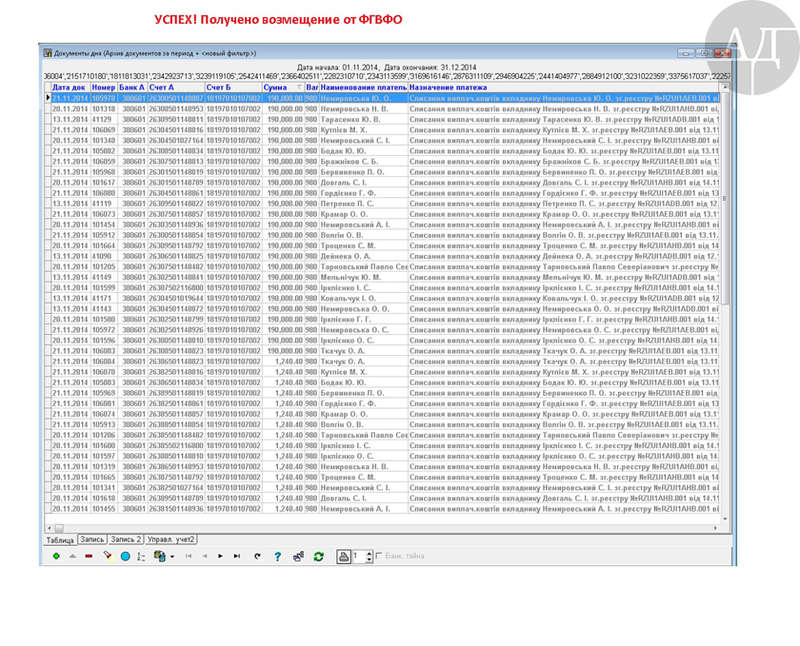The width and height of the screenshot is (800, 646).
Task: Go to the last record arrow
Action: click(237, 556)
